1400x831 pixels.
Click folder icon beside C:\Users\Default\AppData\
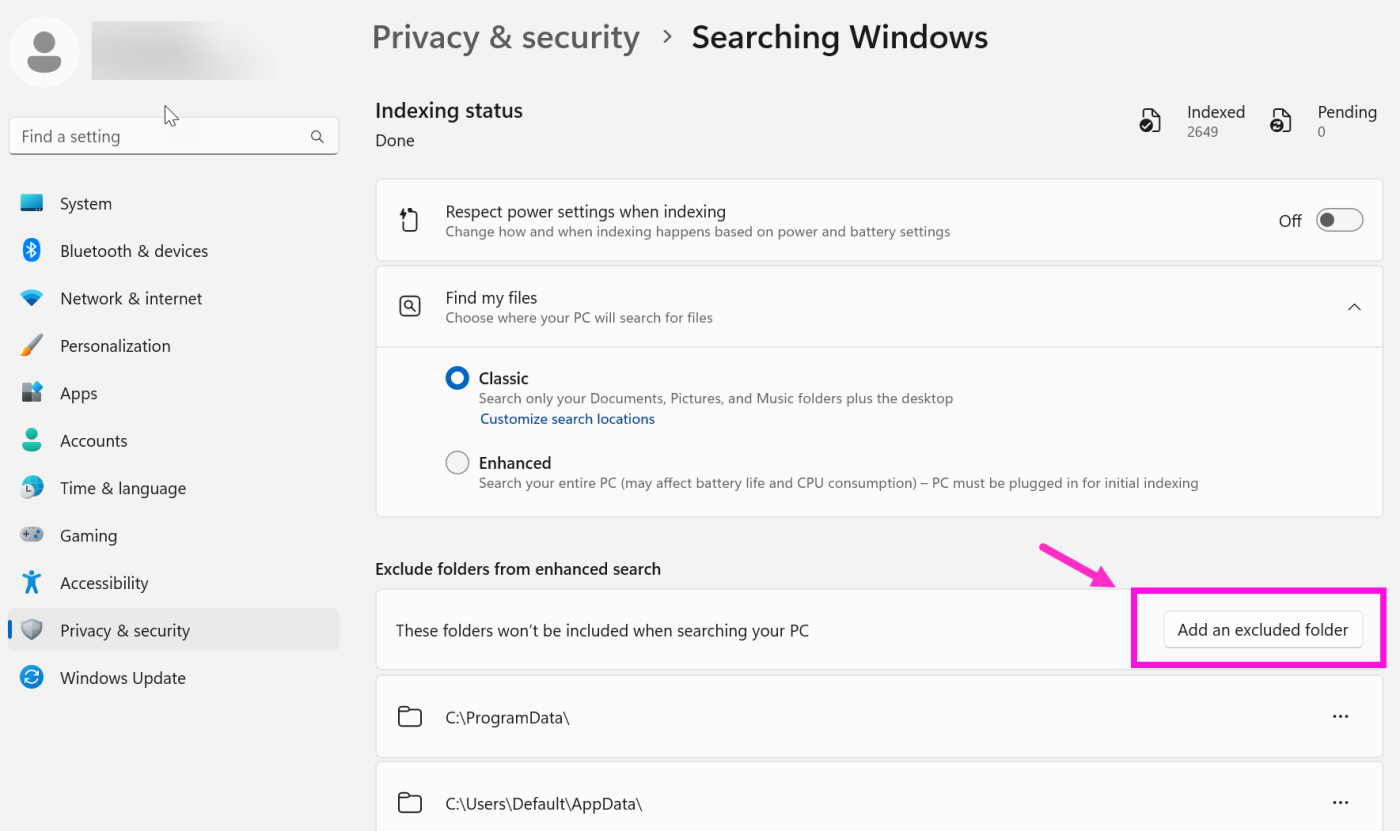[409, 802]
